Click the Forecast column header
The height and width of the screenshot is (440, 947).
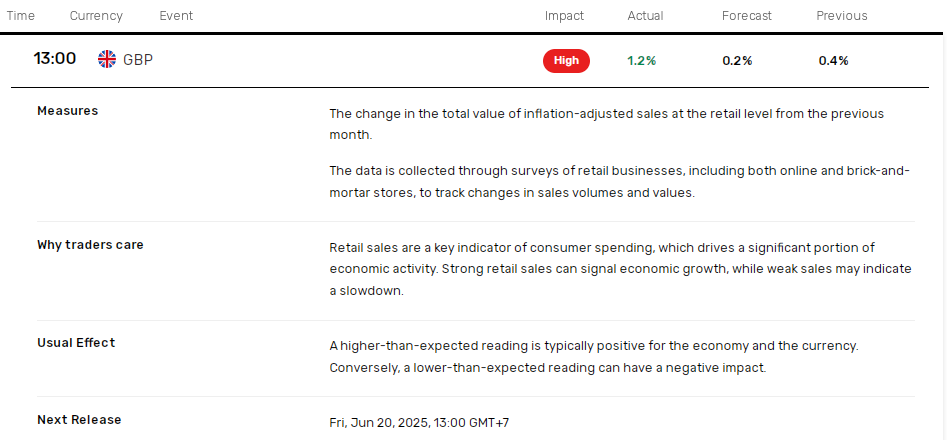click(746, 16)
